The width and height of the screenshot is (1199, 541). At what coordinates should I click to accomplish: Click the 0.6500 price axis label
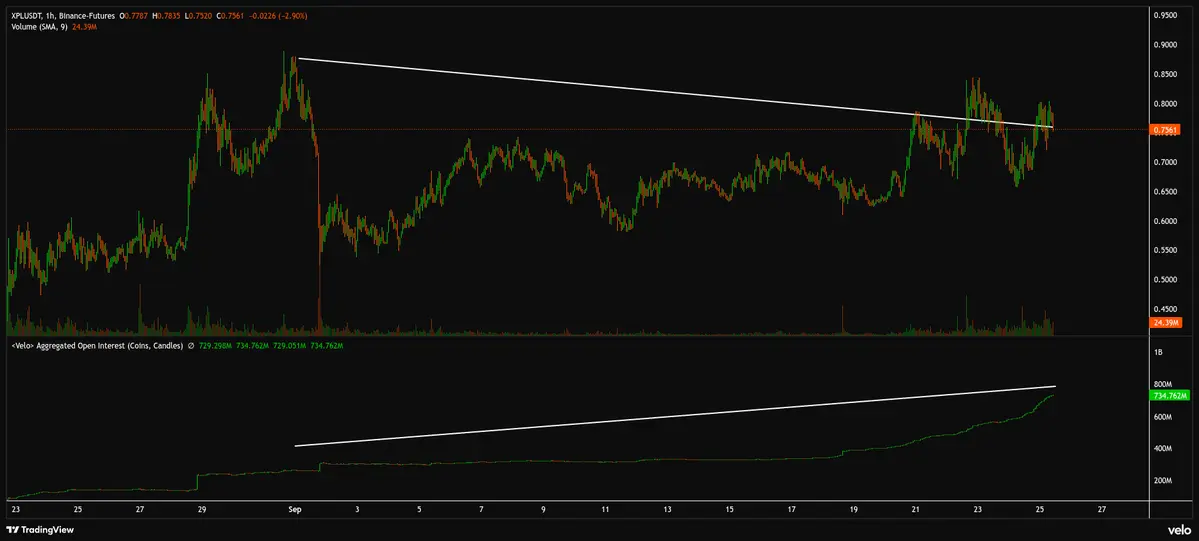[x=1166, y=192]
